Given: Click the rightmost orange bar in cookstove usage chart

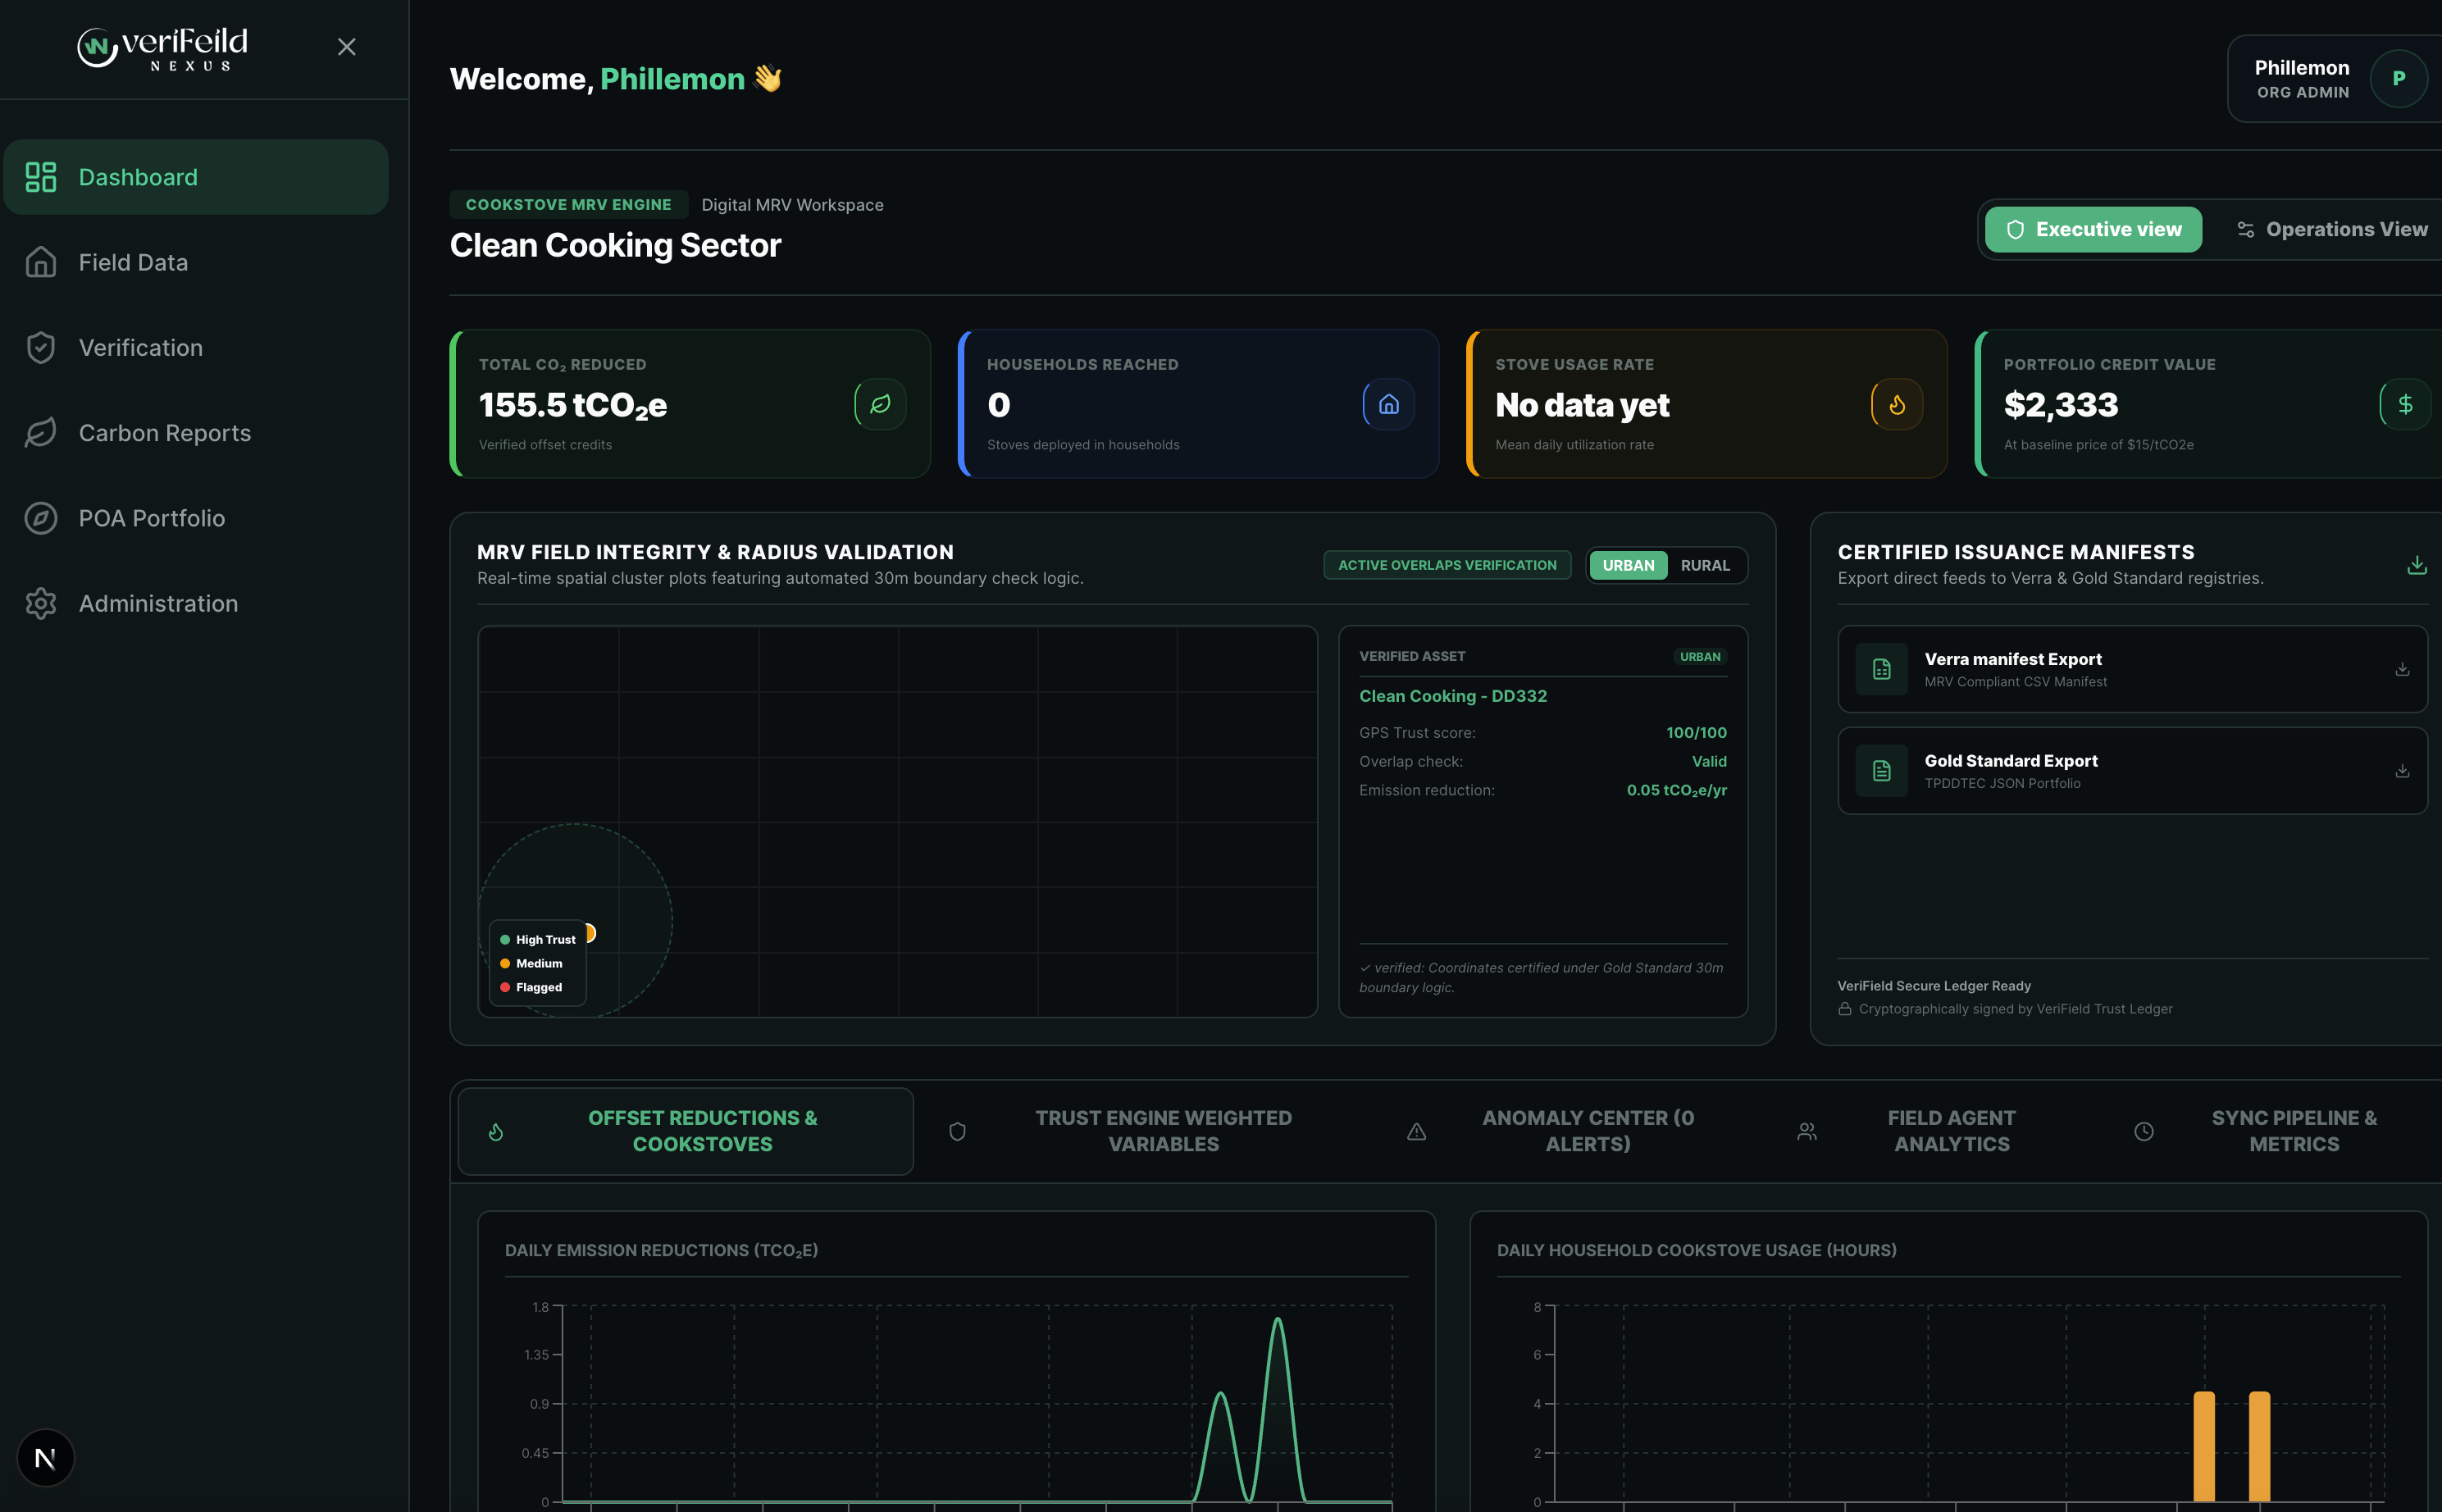Looking at the screenshot, I should [x=2259, y=1446].
